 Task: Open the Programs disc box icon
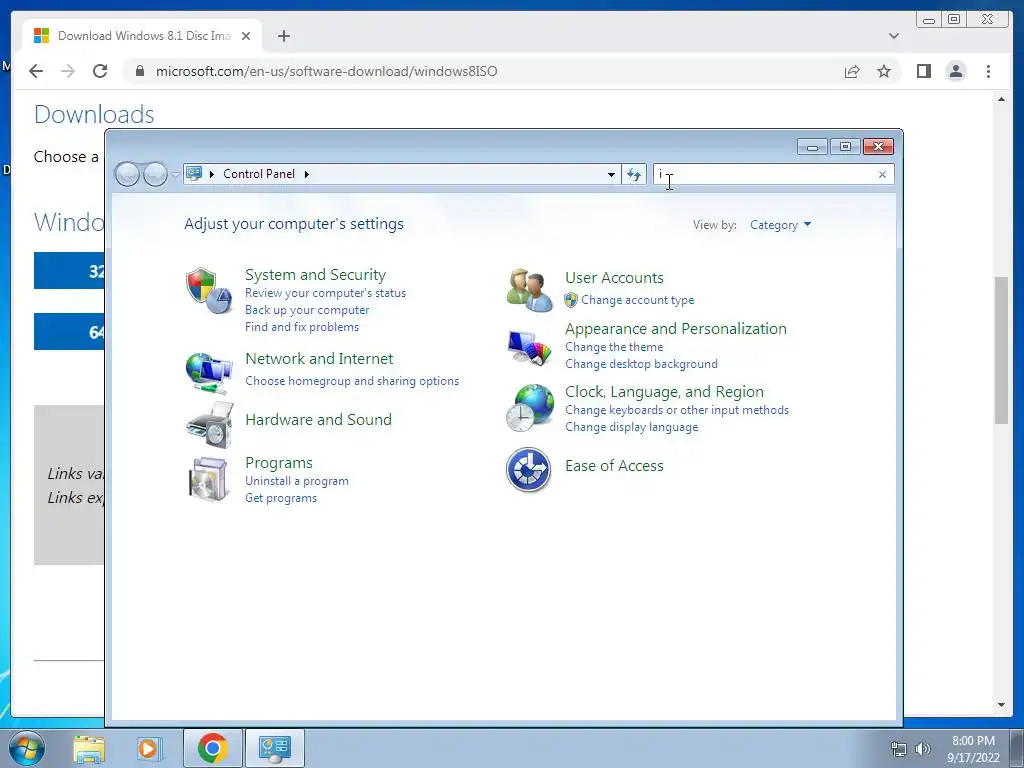[208, 479]
